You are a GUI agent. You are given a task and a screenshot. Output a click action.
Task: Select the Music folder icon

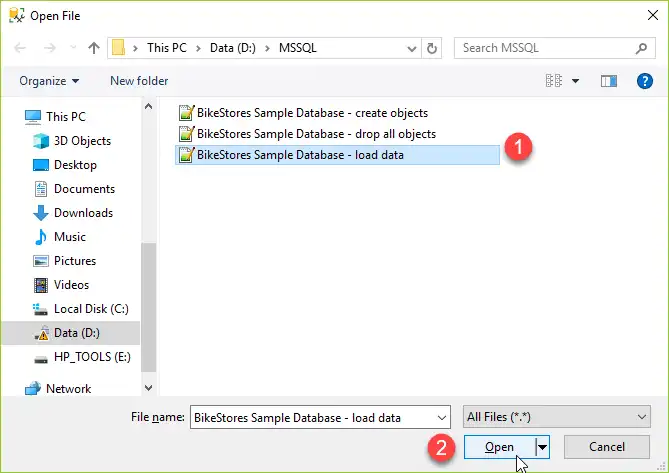[x=41, y=237]
